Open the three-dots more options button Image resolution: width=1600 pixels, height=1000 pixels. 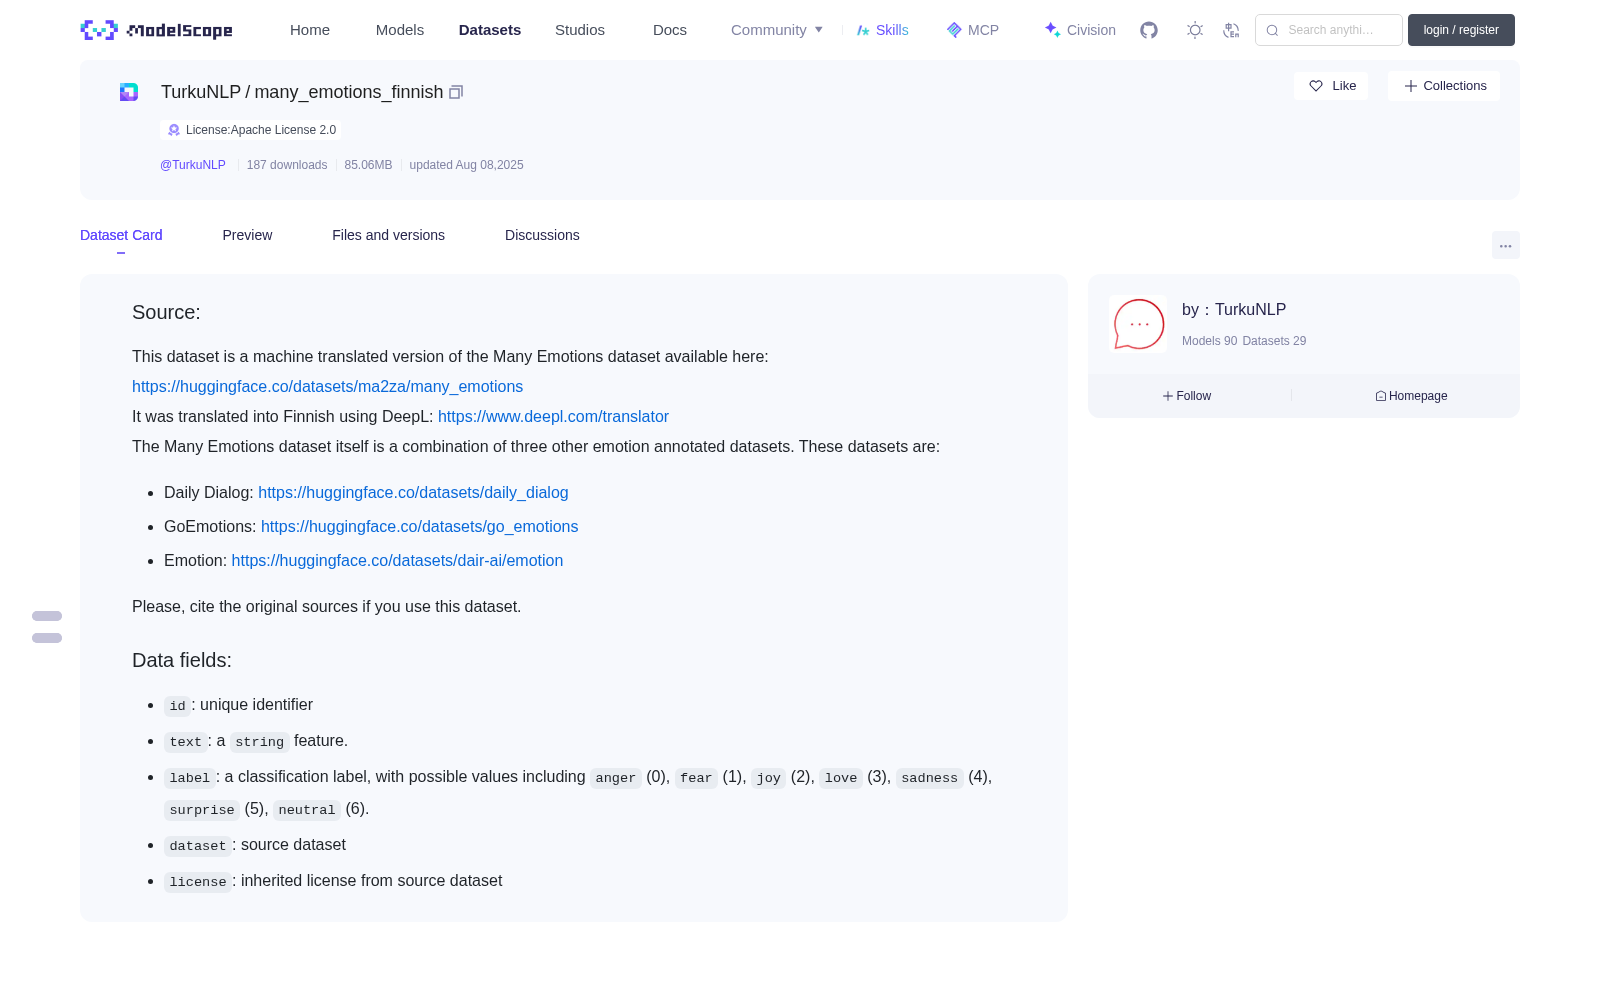[1506, 245]
